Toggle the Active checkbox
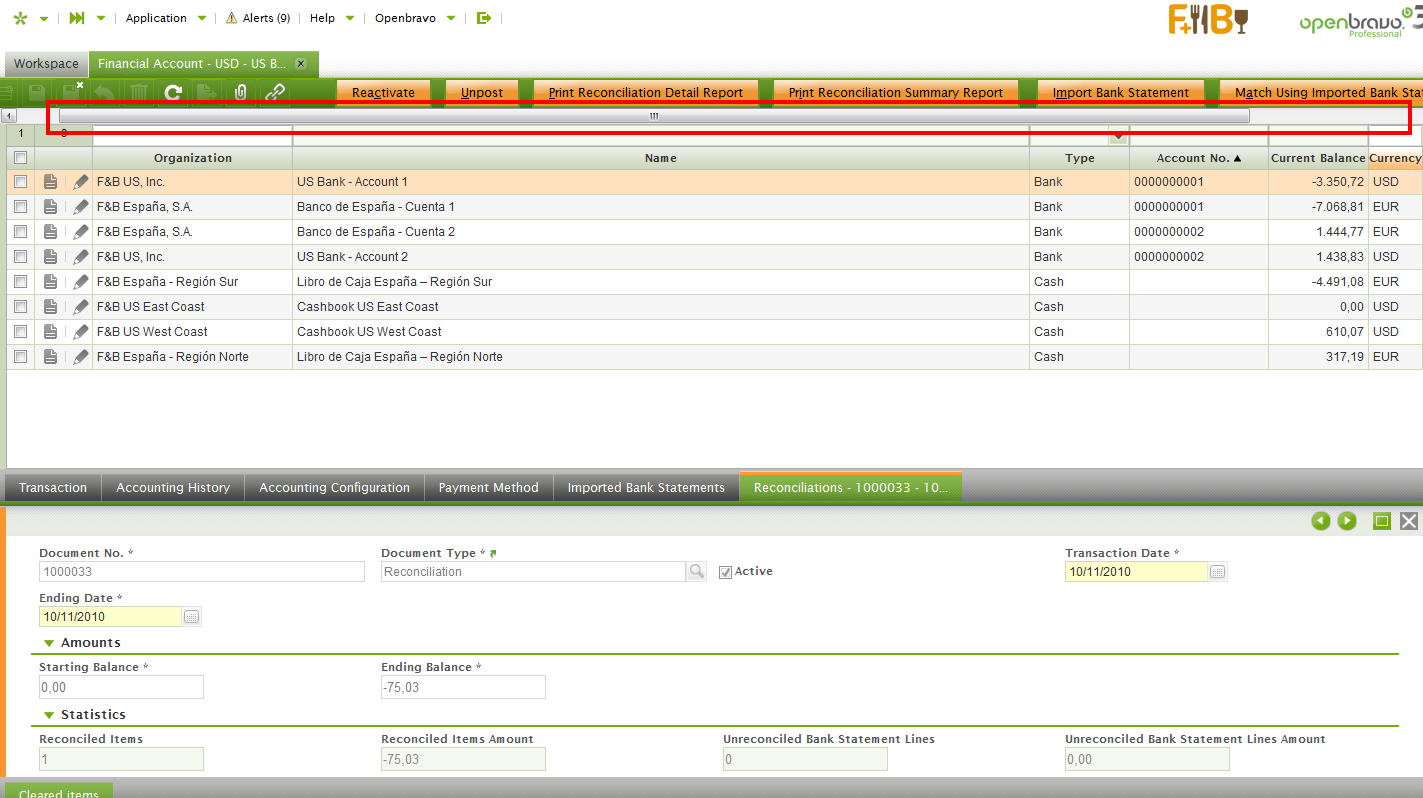 click(x=726, y=572)
